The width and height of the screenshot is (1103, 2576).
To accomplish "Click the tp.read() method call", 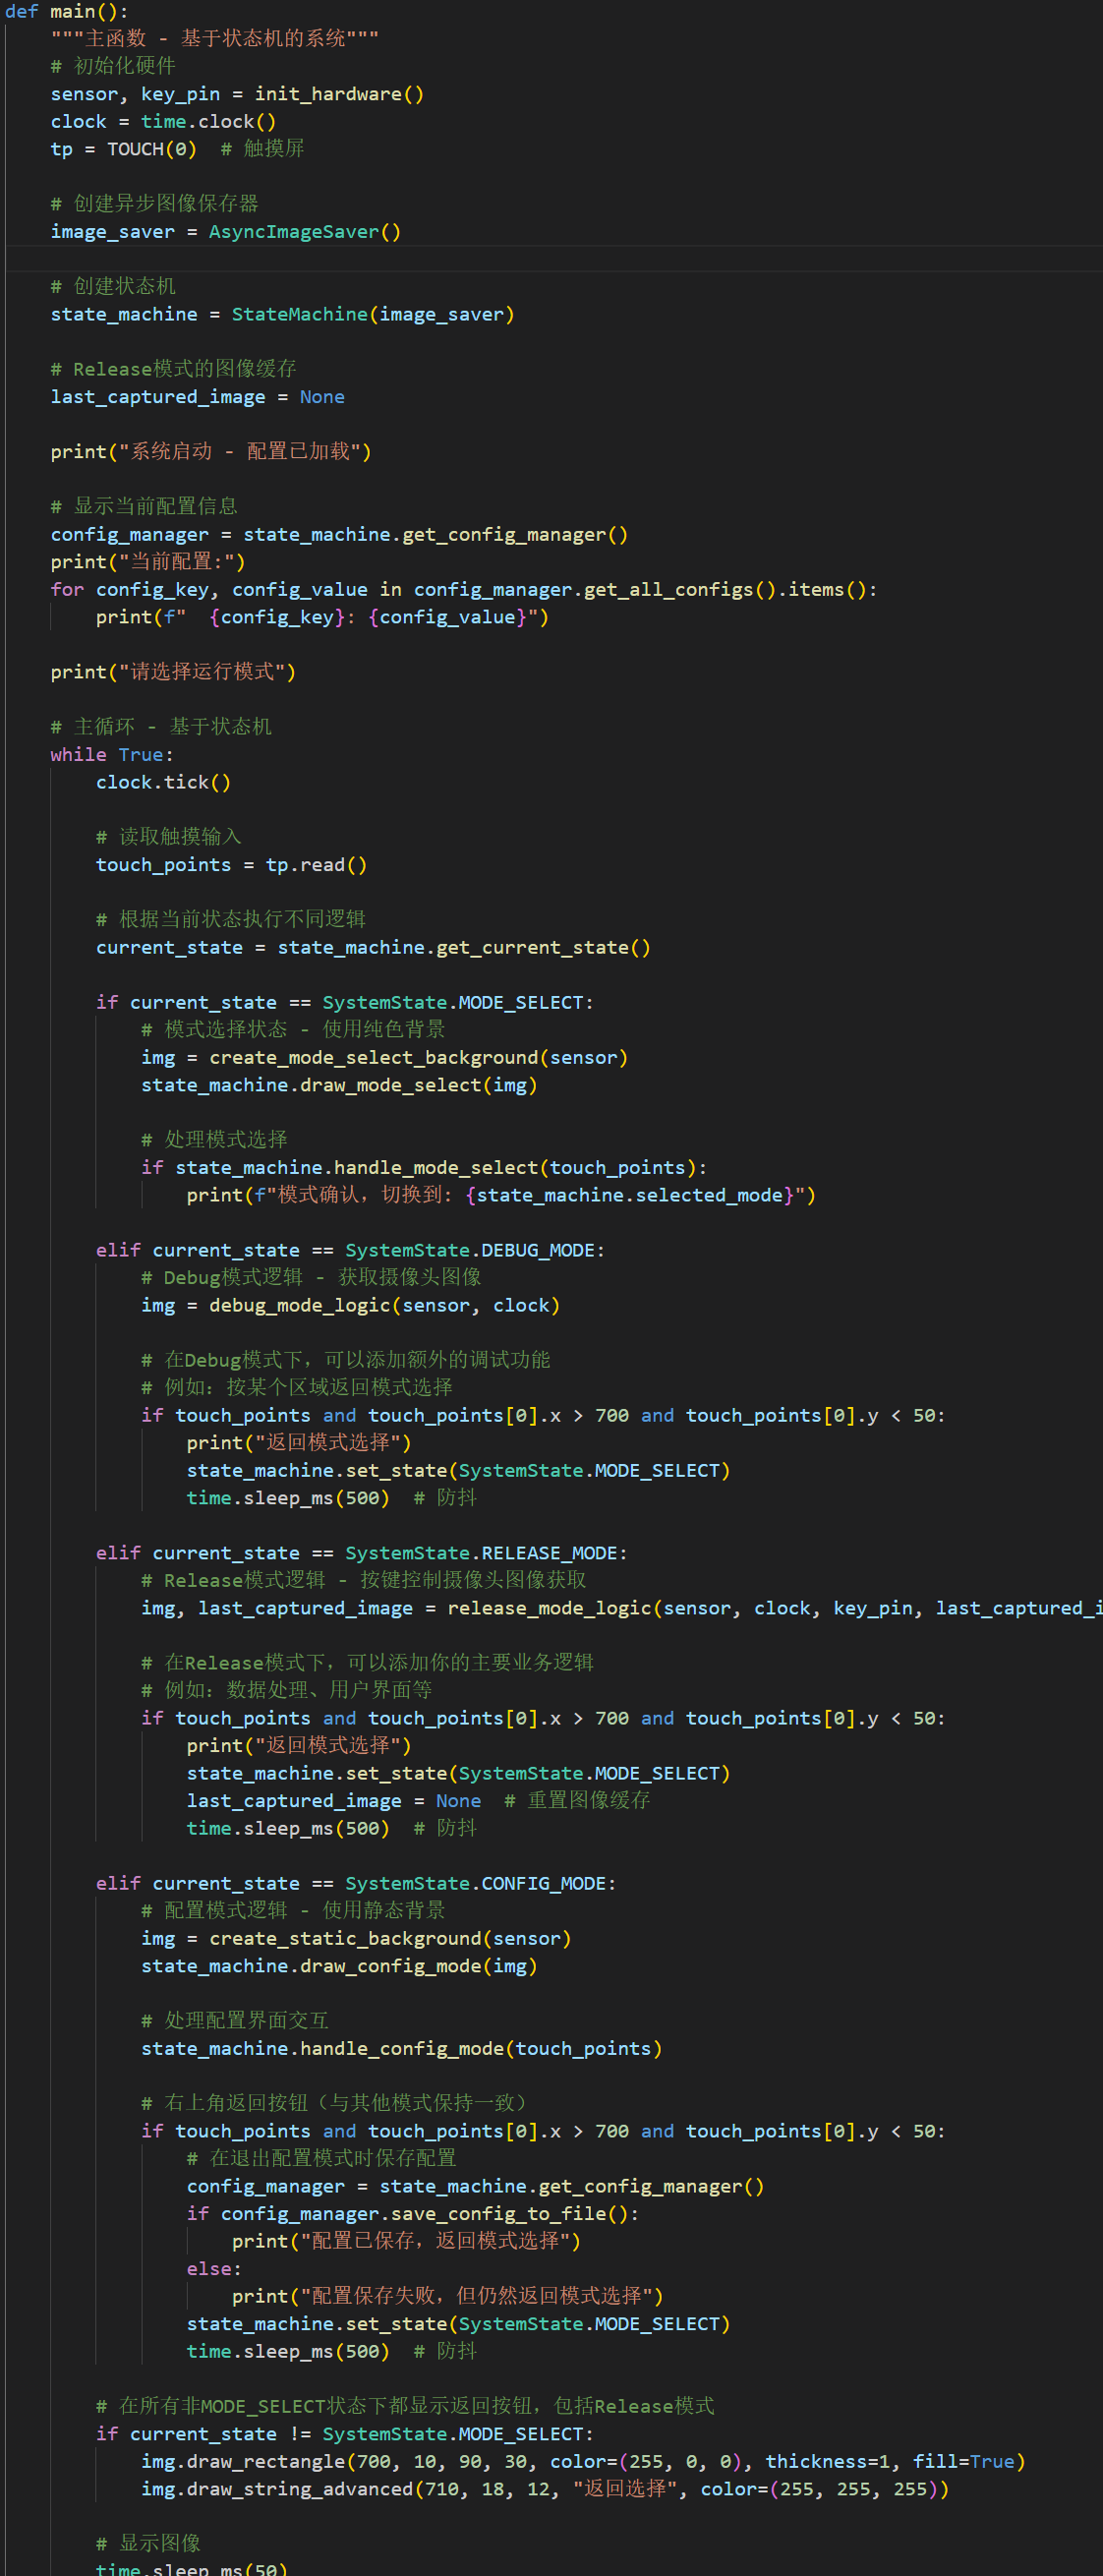I will pyautogui.click(x=316, y=865).
